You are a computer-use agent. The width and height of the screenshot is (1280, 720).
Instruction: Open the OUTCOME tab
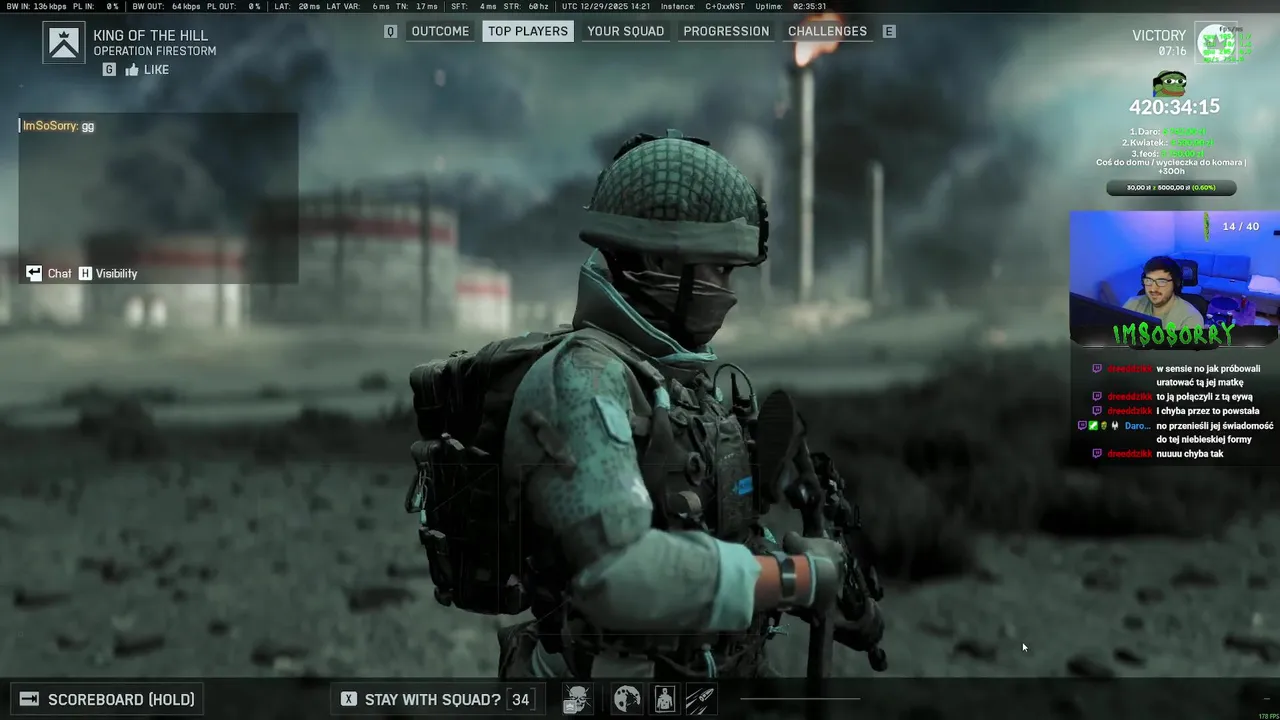click(x=440, y=31)
